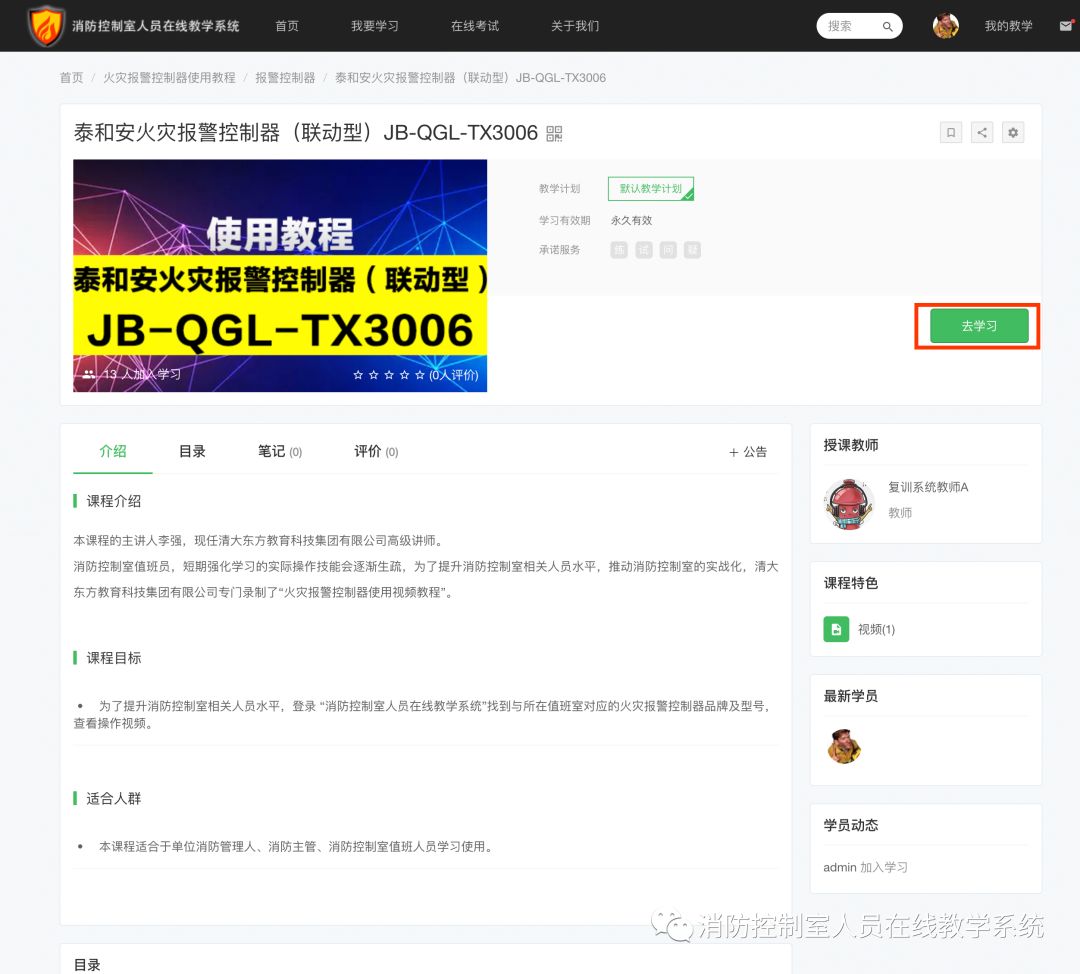Click the 13人加入学习 members icon
This screenshot has height=974, width=1080.
click(x=89, y=374)
